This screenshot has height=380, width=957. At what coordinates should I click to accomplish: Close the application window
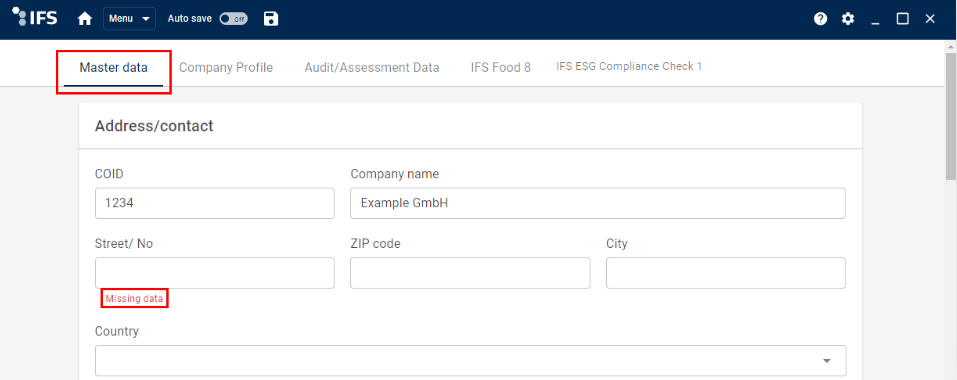coord(930,19)
